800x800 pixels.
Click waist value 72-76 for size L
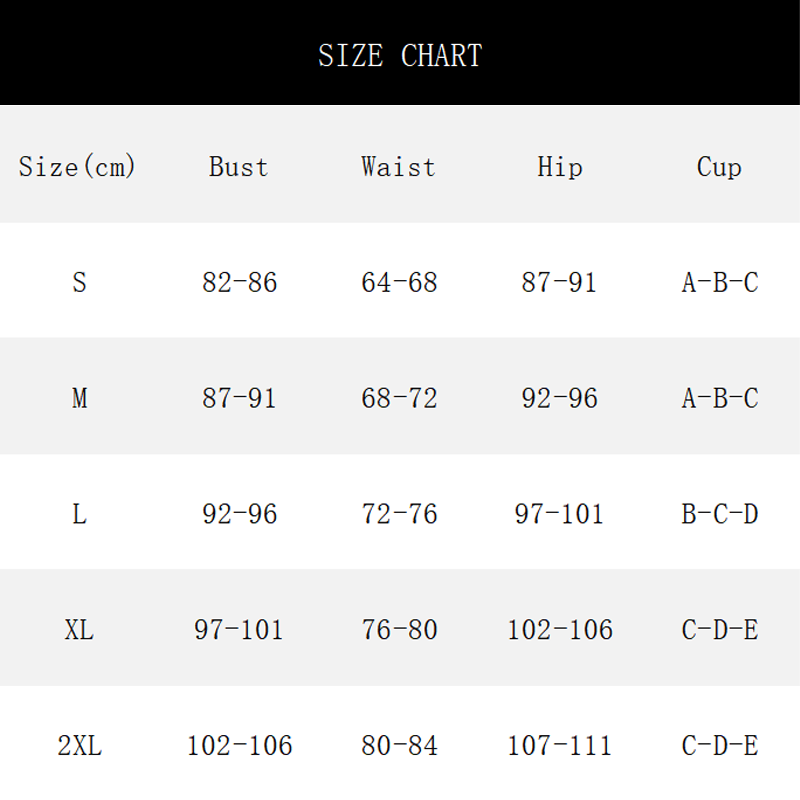(x=399, y=514)
